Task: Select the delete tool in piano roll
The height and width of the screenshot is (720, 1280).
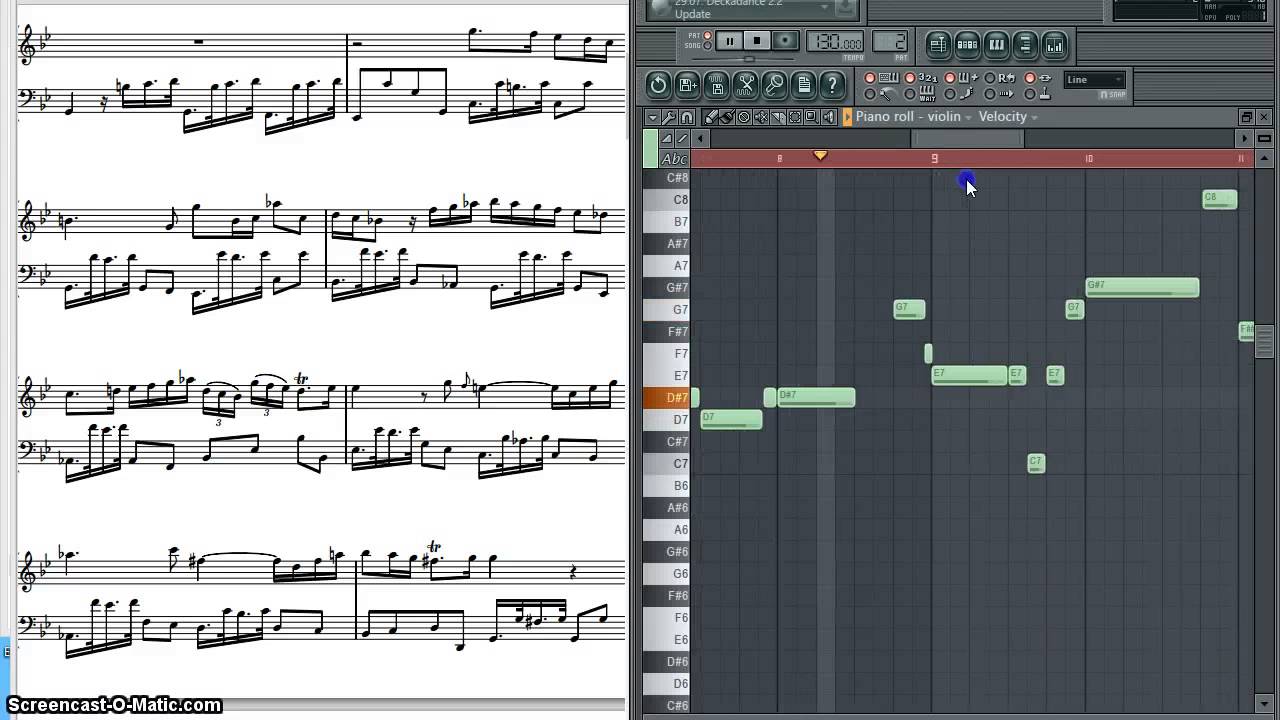Action: coord(744,117)
